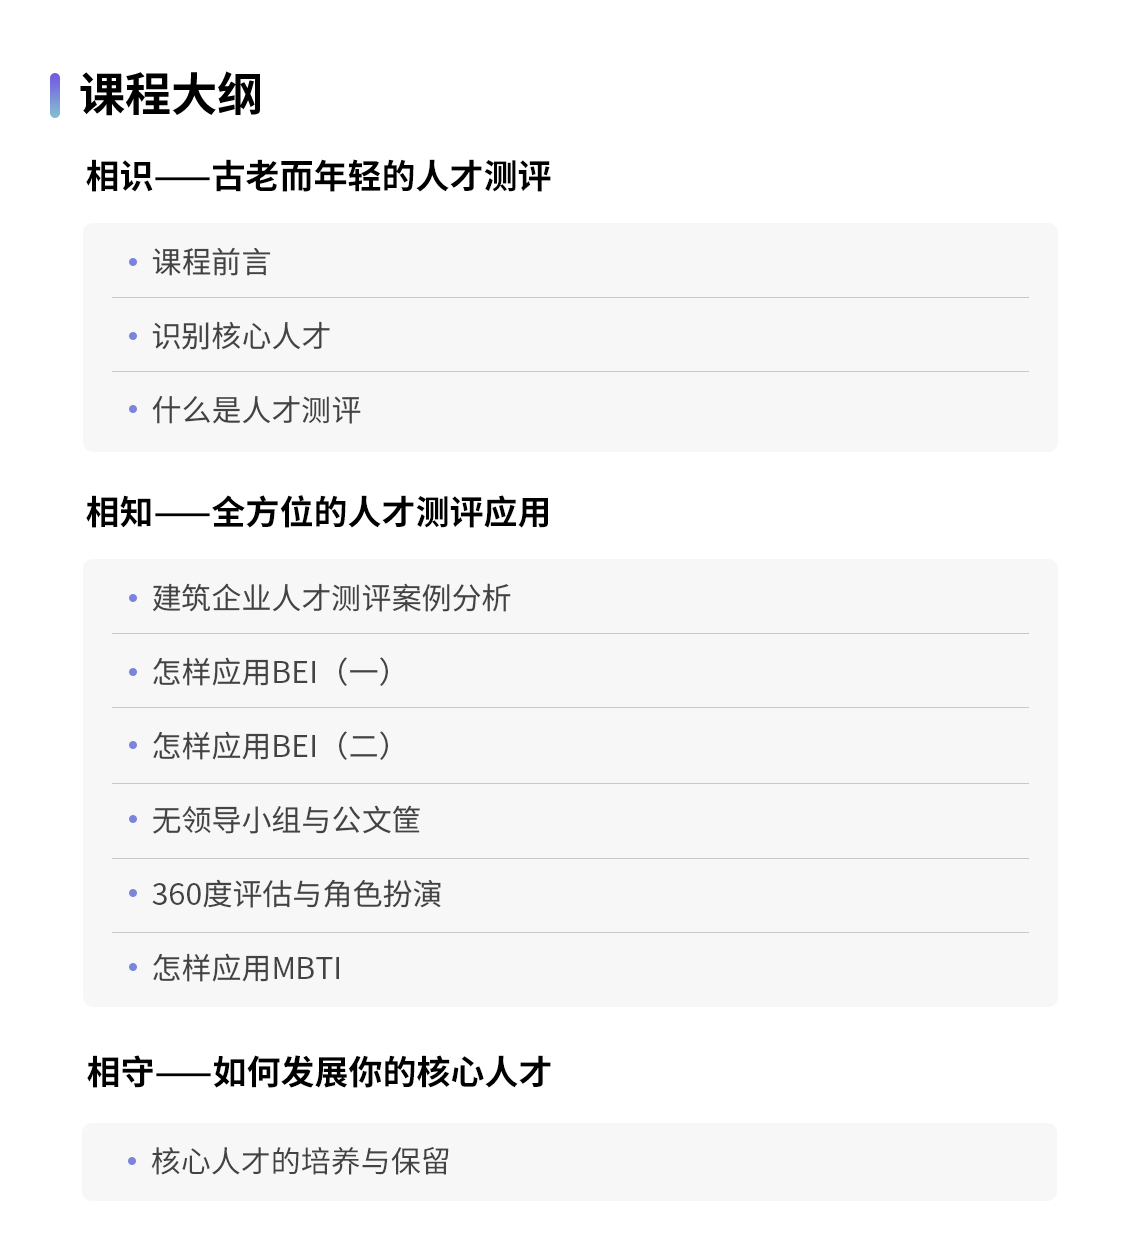This screenshot has height=1235, width=1140.
Task: Click the bullet dot before 怎样应用MBTI
Action: (x=132, y=968)
